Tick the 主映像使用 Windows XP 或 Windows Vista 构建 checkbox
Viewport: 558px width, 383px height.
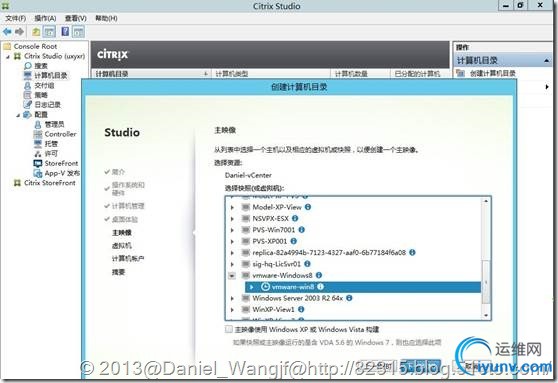point(229,329)
